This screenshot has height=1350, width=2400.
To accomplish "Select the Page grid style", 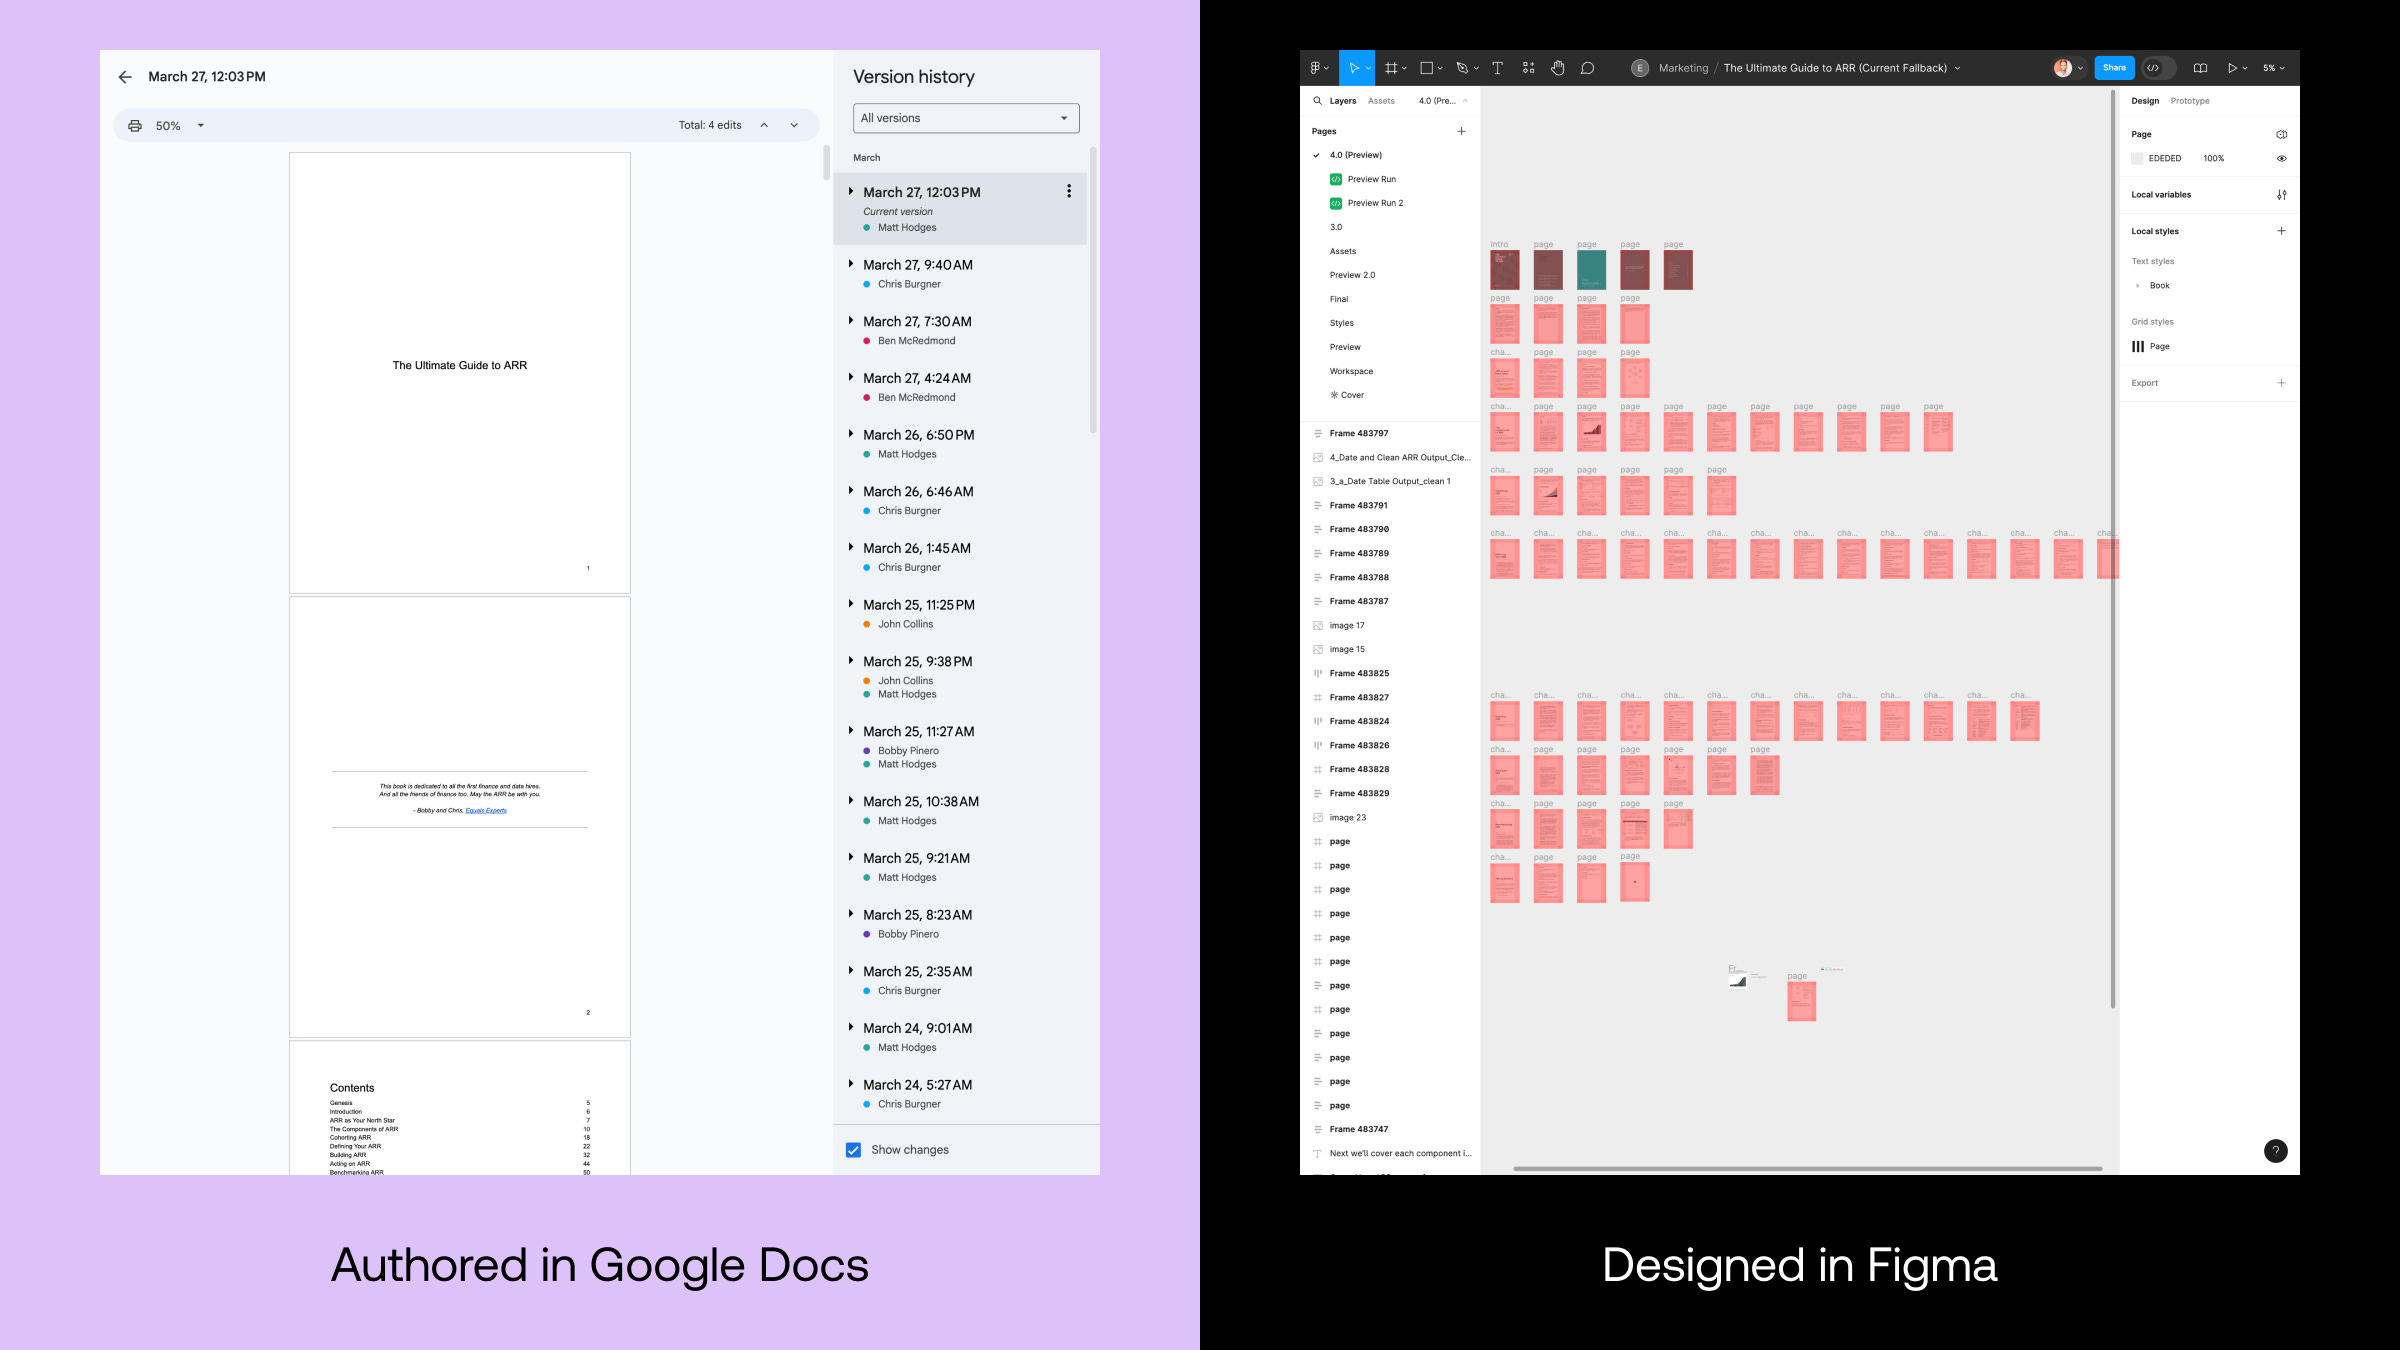I will [x=2151, y=346].
